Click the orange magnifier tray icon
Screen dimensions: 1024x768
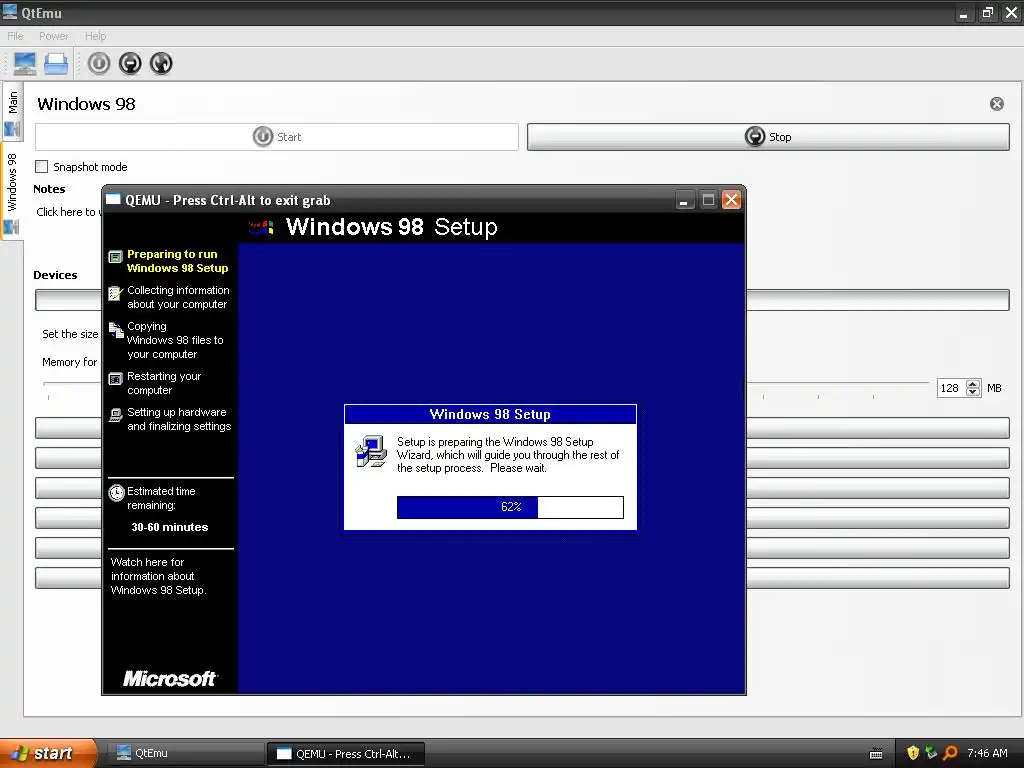(950, 753)
